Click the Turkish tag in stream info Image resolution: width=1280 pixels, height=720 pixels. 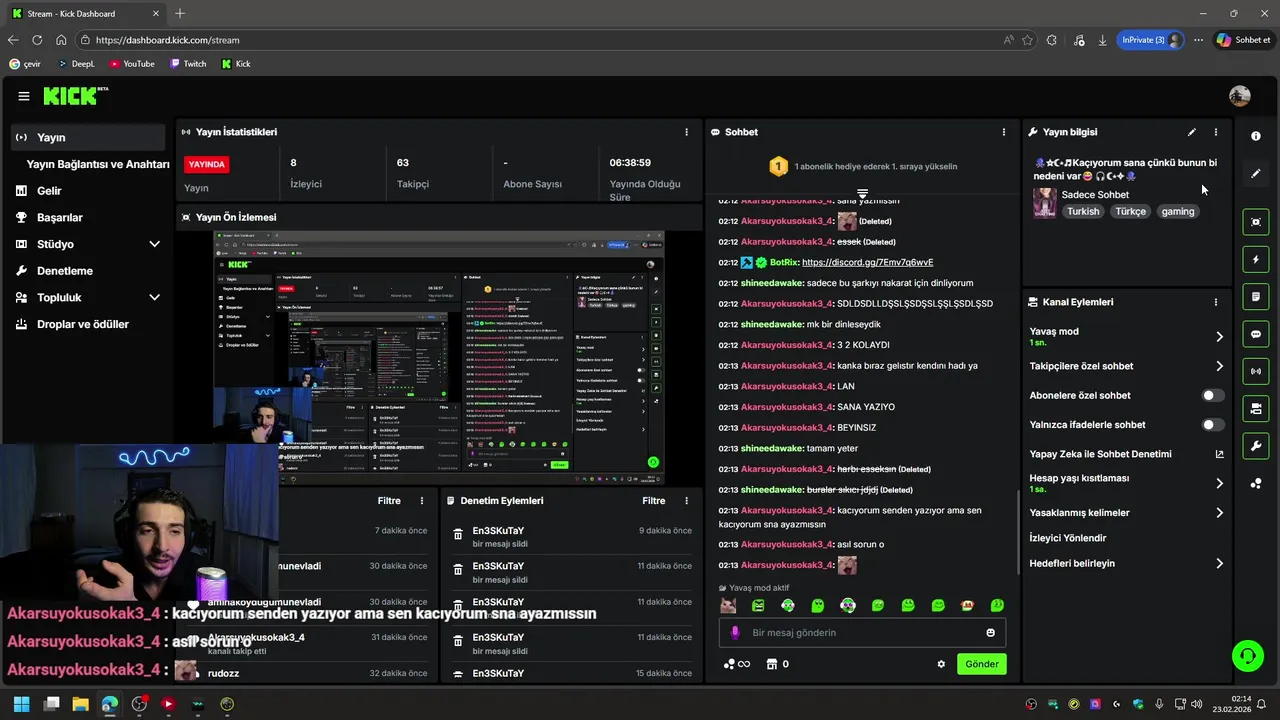click(x=1083, y=211)
